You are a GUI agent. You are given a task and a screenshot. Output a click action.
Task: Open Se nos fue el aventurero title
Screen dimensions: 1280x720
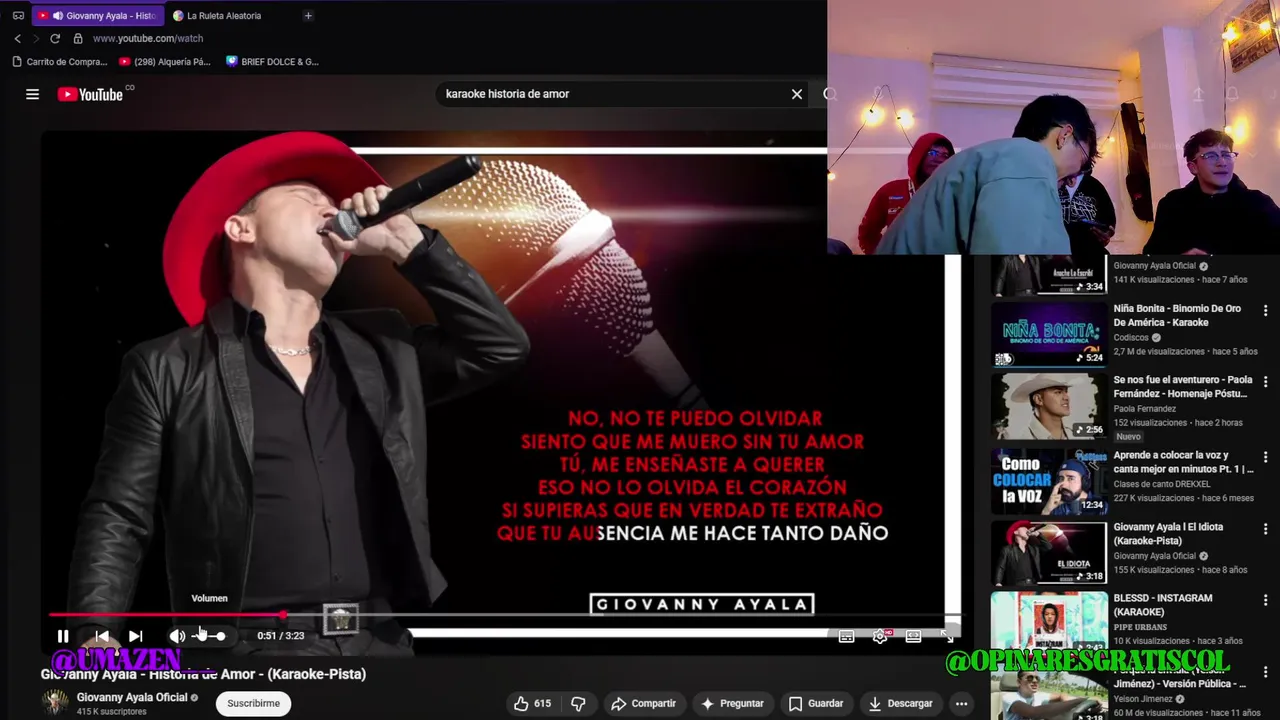pos(1183,387)
